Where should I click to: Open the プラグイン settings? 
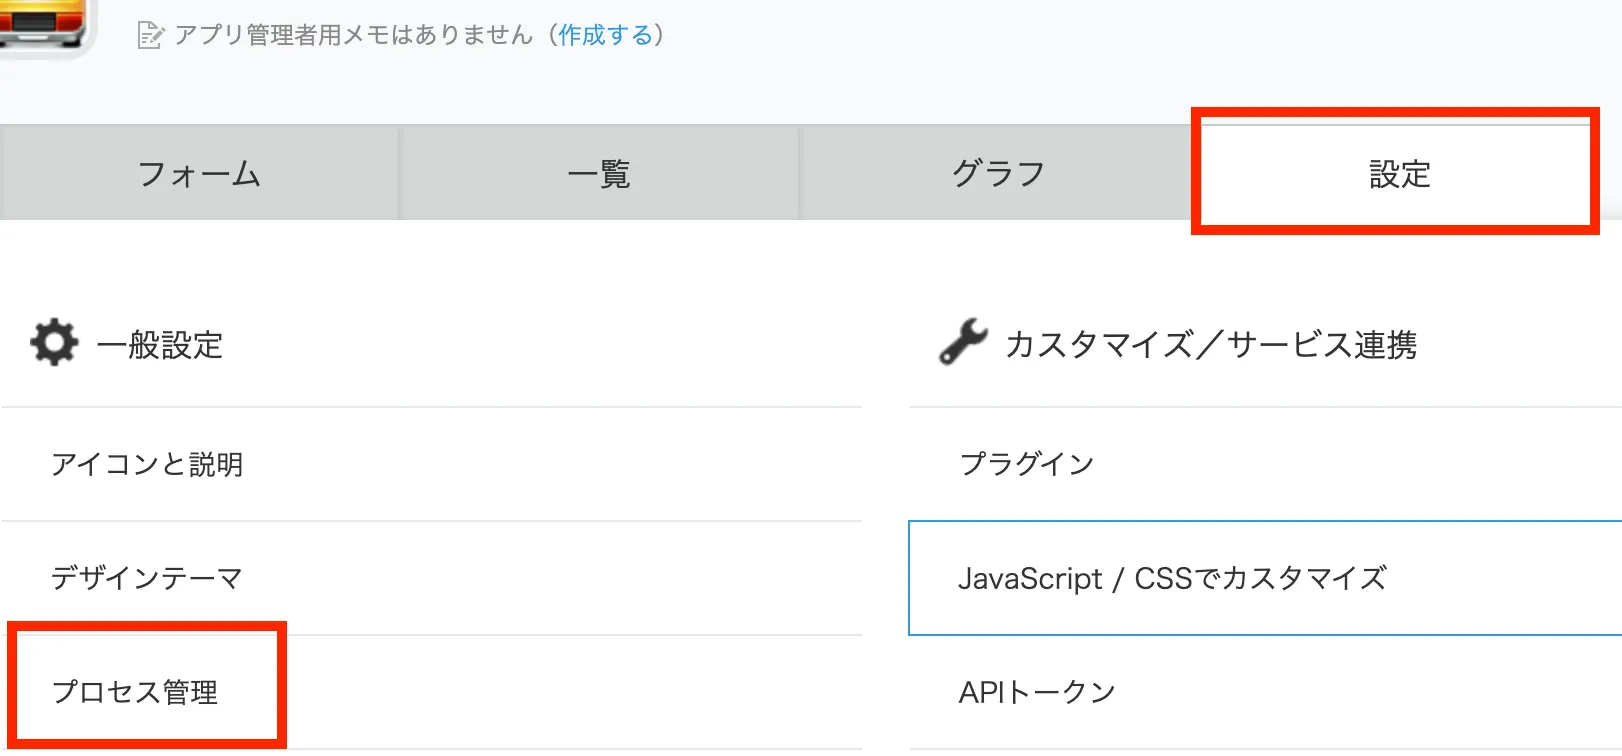tap(1027, 464)
